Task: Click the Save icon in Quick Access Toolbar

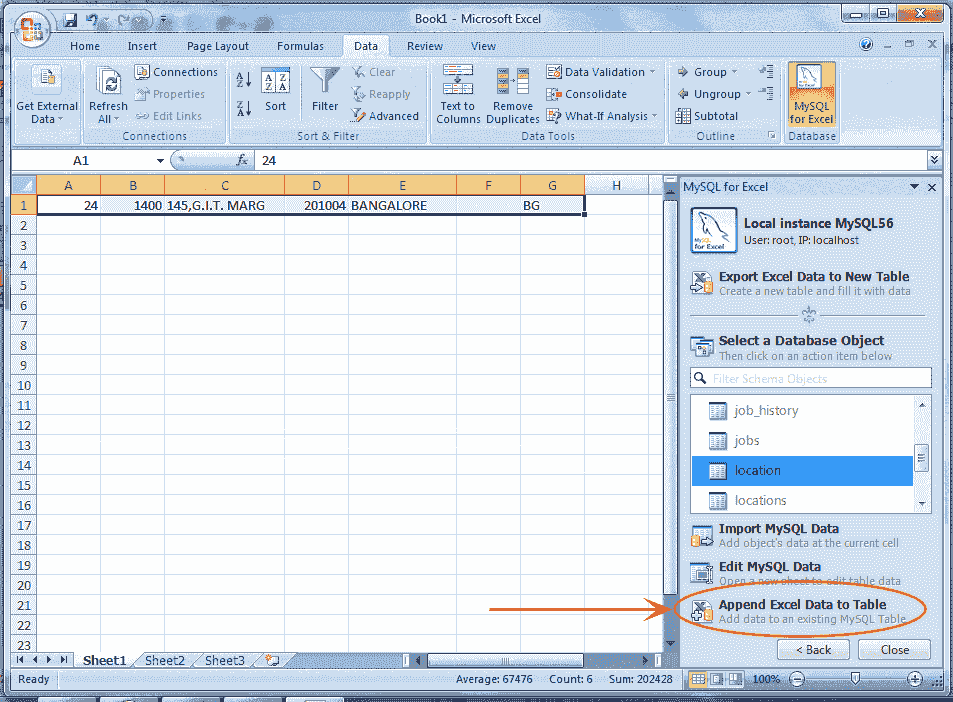Action: [x=68, y=18]
